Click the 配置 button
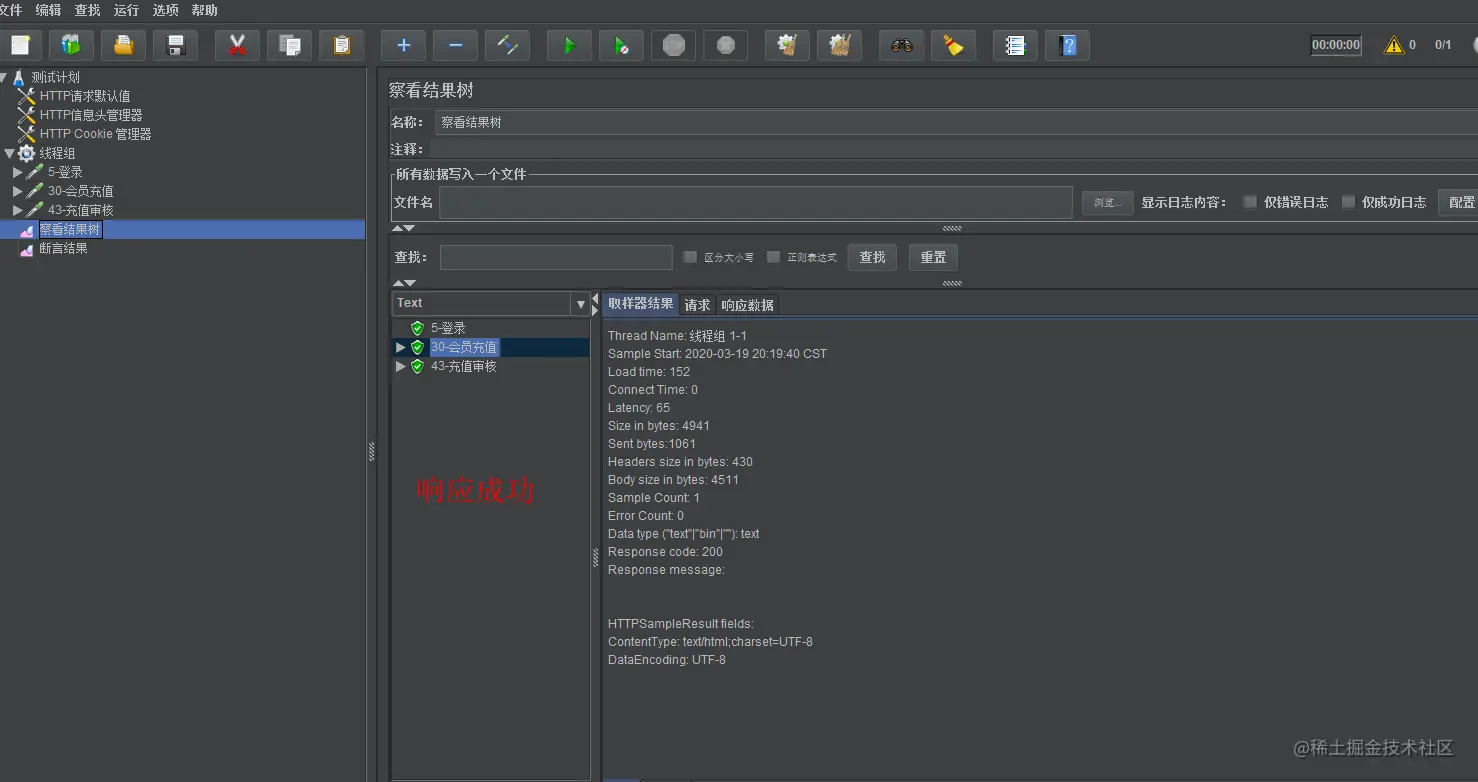 click(x=1461, y=202)
